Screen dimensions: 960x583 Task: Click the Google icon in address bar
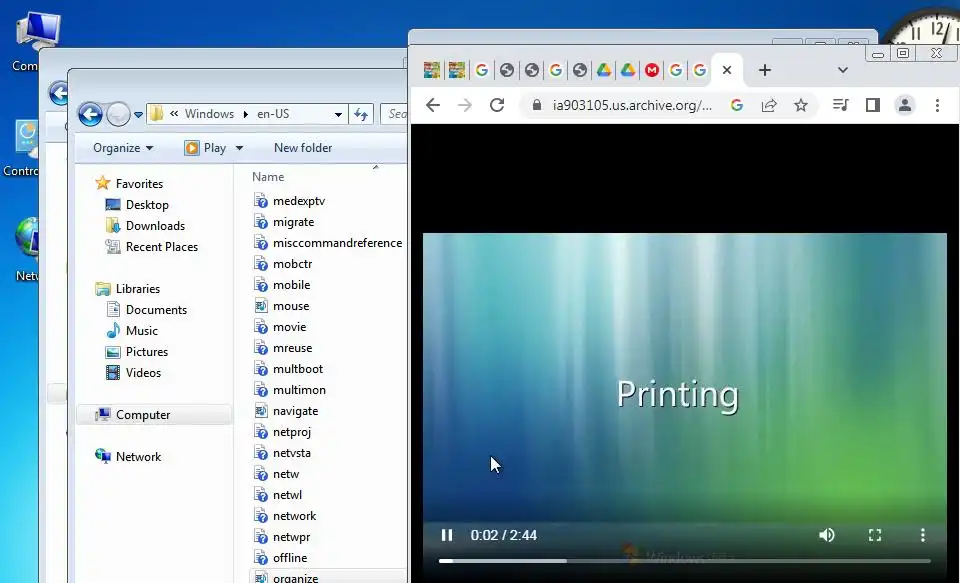point(737,105)
